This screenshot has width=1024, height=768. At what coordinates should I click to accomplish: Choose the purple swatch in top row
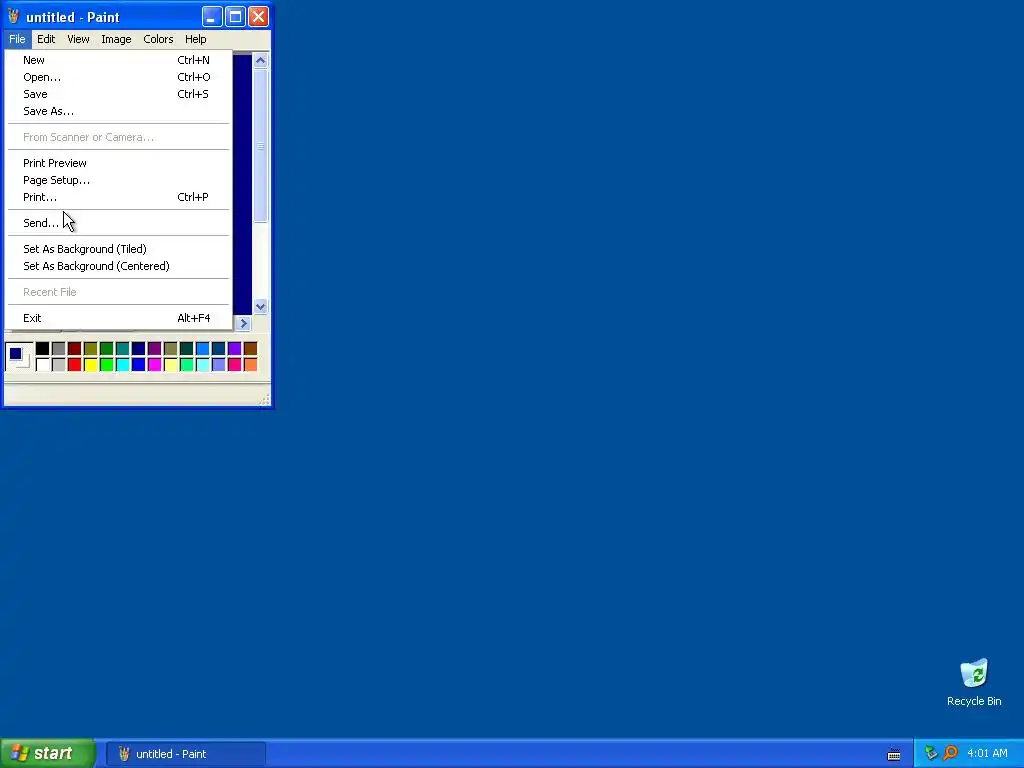pyautogui.click(x=155, y=349)
